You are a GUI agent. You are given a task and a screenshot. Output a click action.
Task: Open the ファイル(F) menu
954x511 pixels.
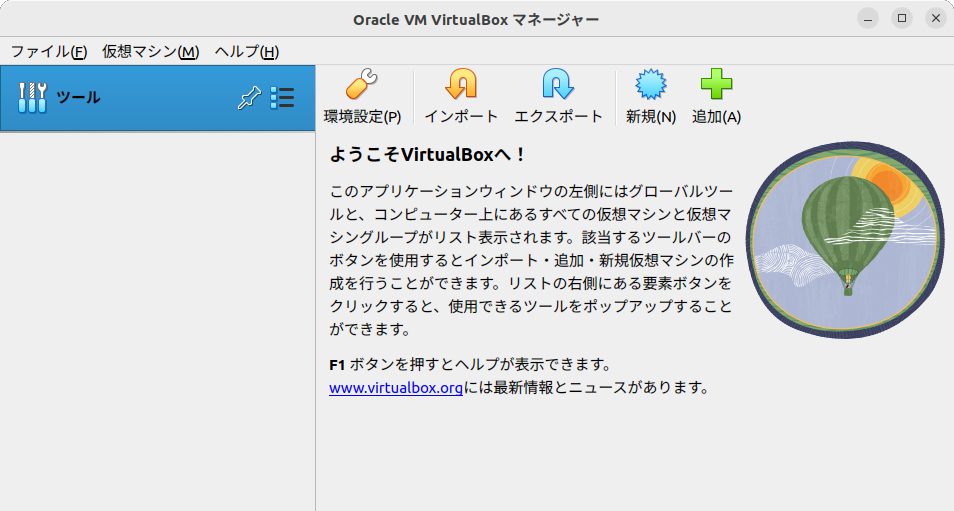pyautogui.click(x=49, y=52)
